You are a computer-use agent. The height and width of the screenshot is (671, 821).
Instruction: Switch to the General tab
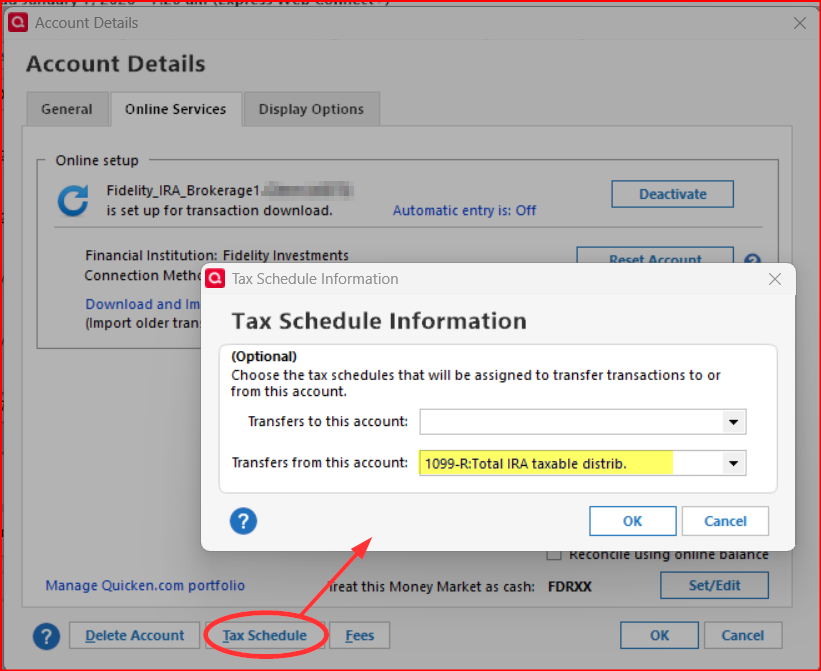(x=67, y=109)
